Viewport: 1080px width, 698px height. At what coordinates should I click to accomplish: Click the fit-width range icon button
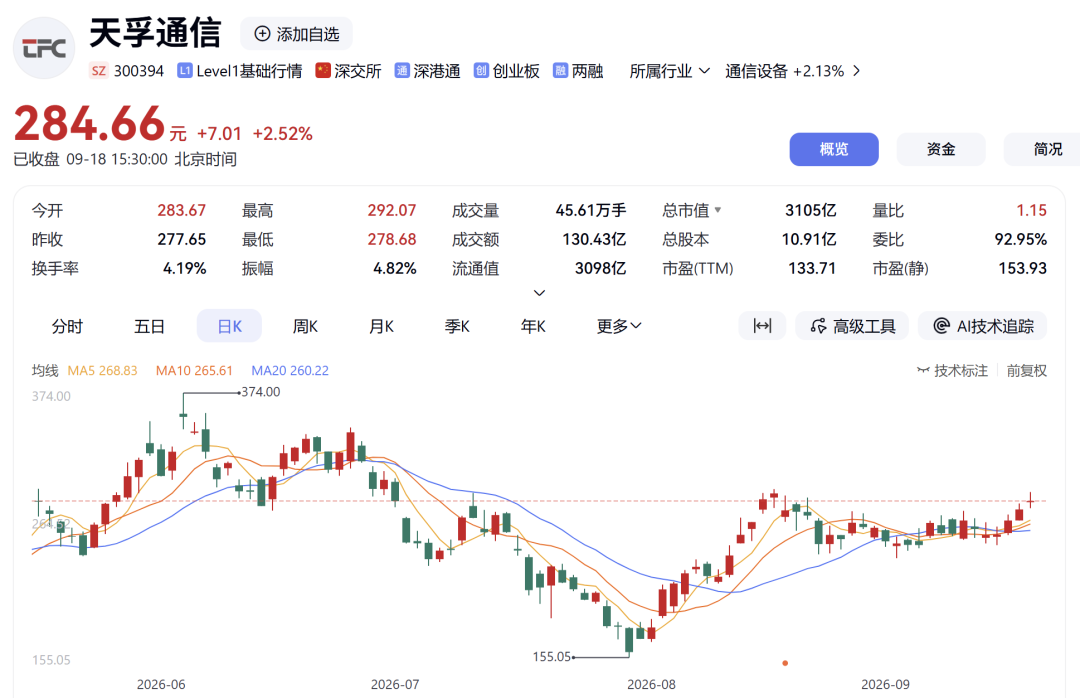point(762,326)
